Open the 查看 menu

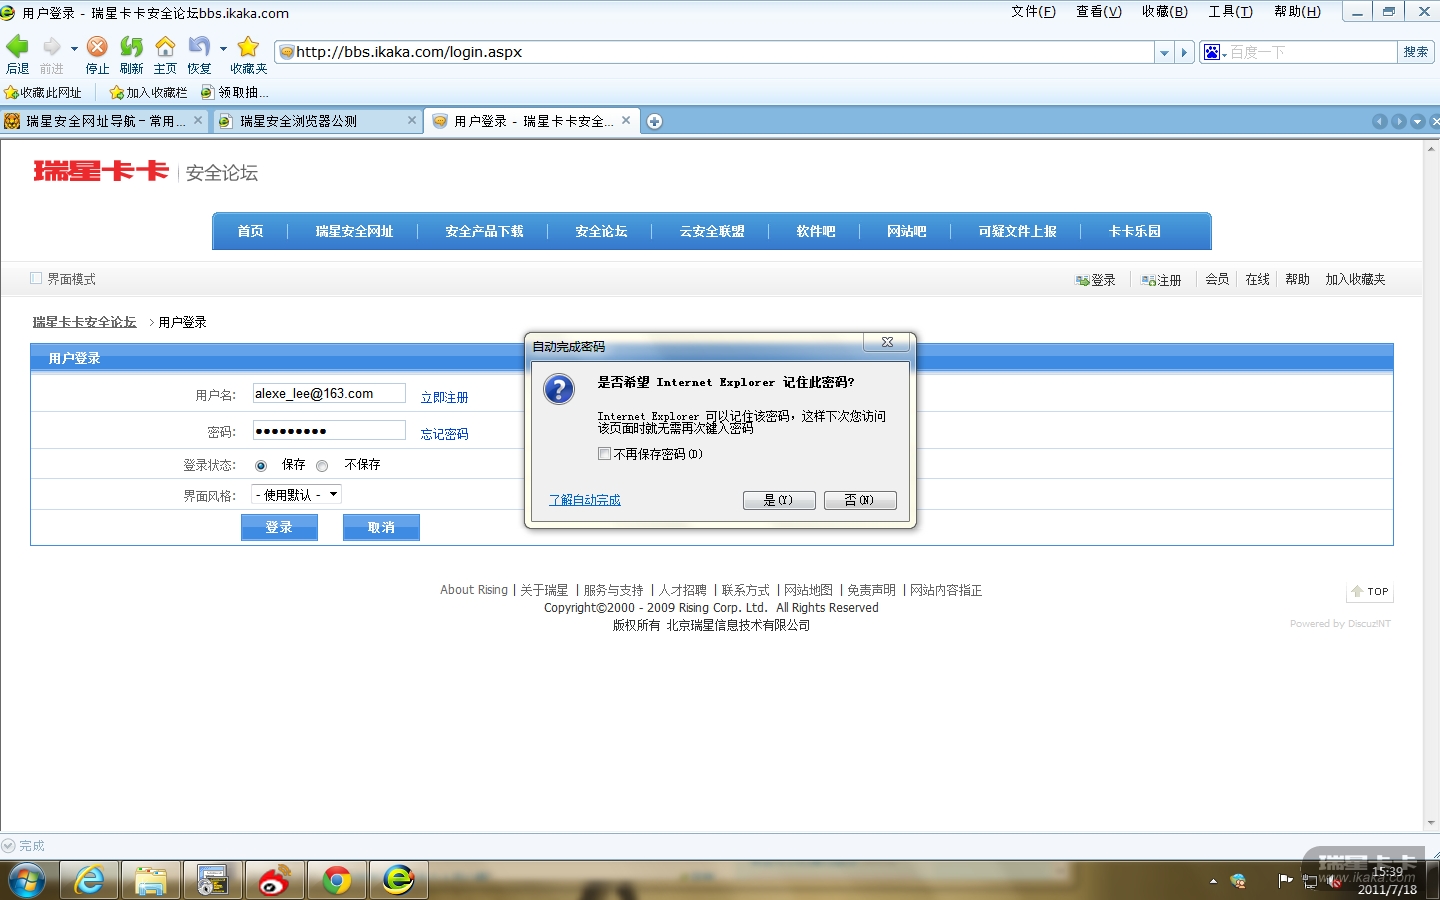point(1099,12)
